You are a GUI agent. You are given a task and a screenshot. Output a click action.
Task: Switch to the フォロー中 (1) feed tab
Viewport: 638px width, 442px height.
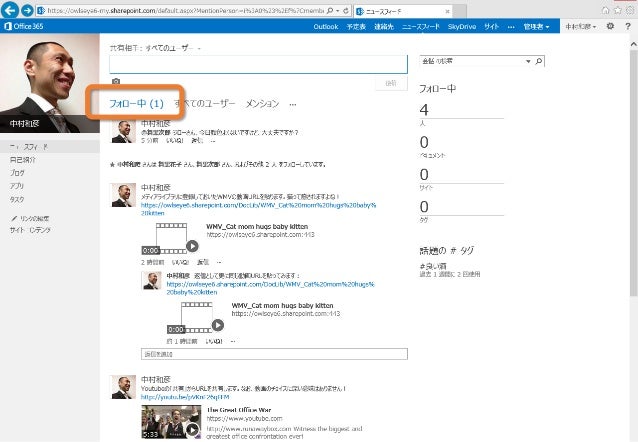point(136,103)
